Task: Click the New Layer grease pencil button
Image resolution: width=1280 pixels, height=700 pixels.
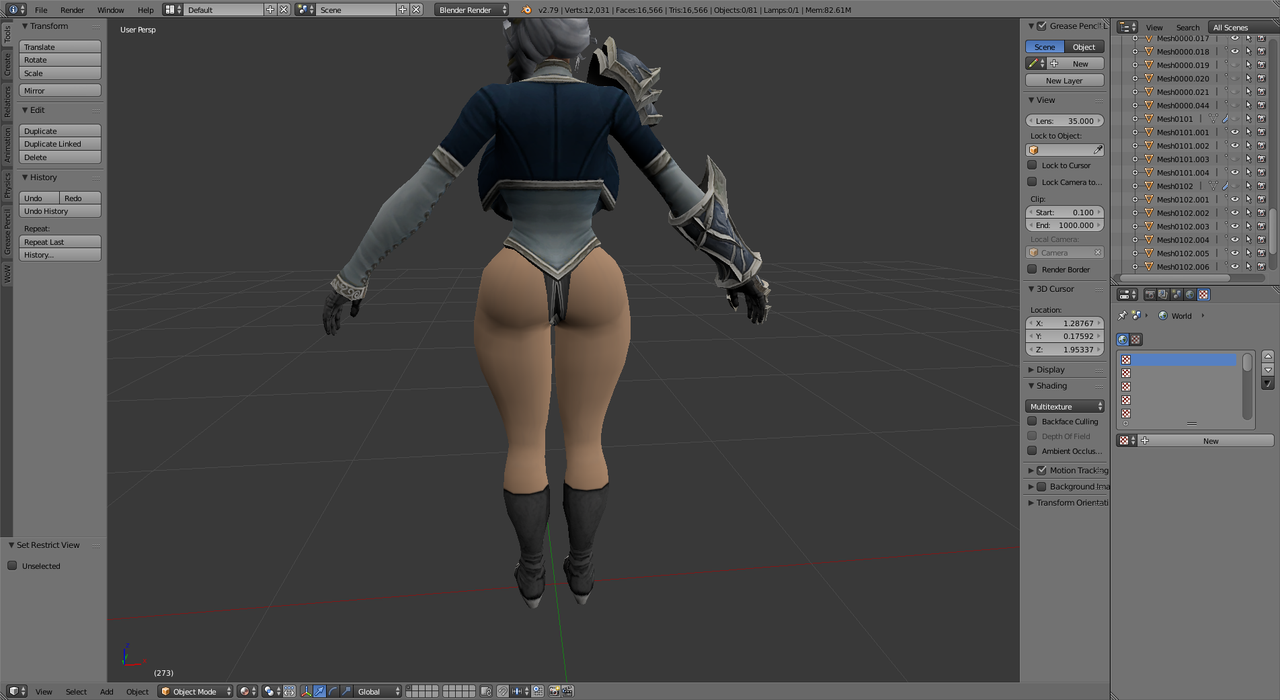Action: click(x=1065, y=81)
